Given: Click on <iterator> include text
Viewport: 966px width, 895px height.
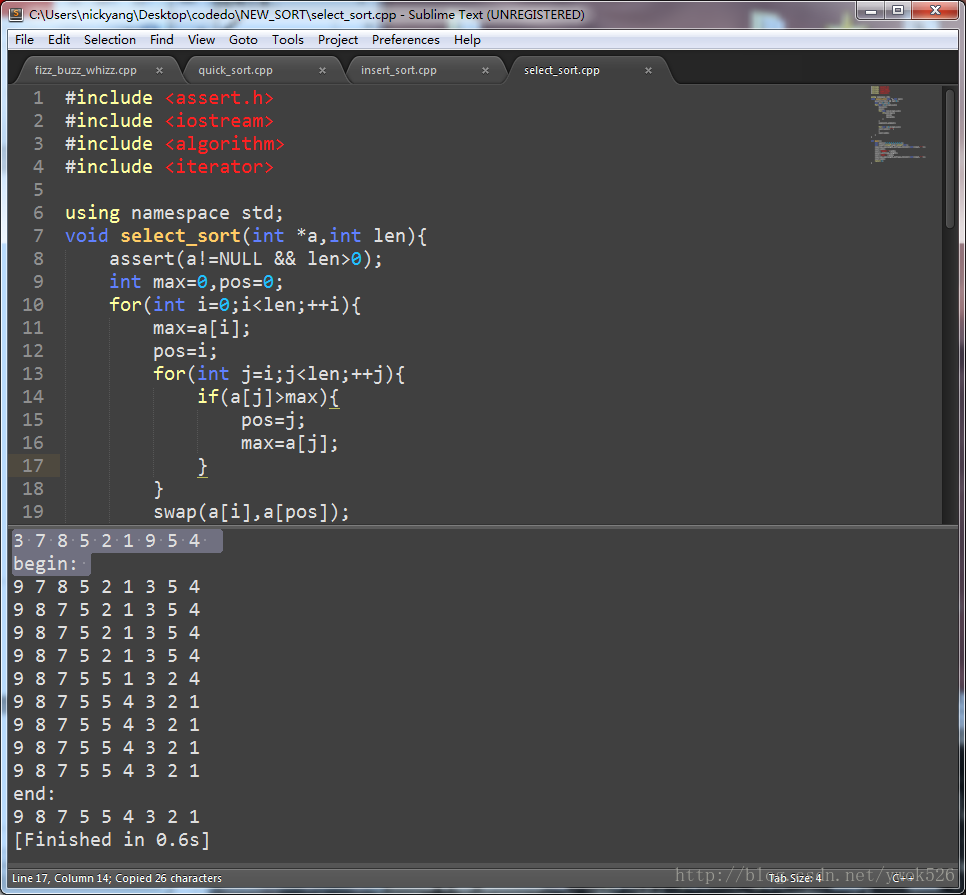Looking at the screenshot, I should [219, 167].
